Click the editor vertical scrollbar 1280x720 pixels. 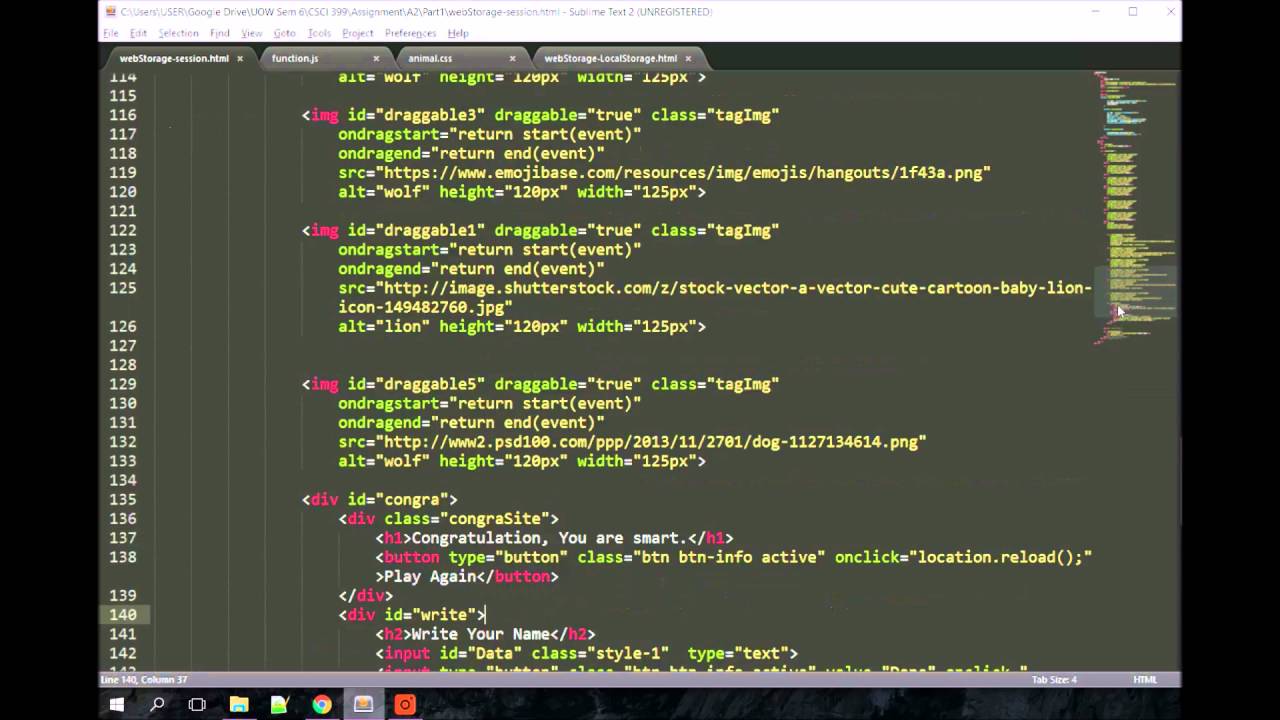click(1180, 480)
